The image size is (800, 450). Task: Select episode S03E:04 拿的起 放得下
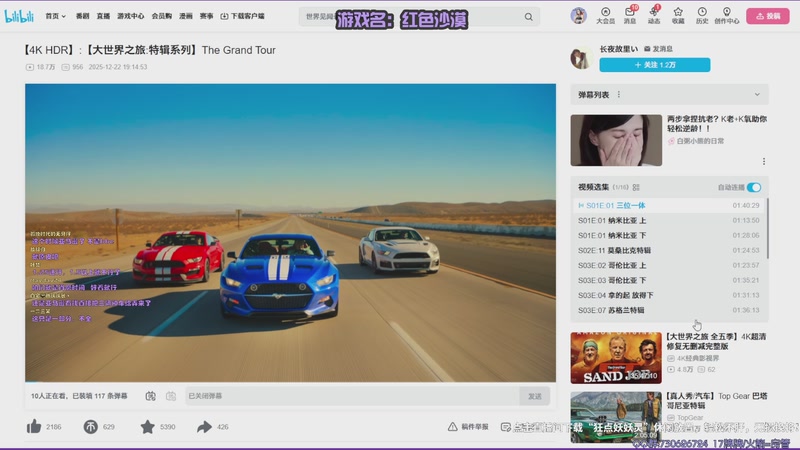pyautogui.click(x=668, y=295)
